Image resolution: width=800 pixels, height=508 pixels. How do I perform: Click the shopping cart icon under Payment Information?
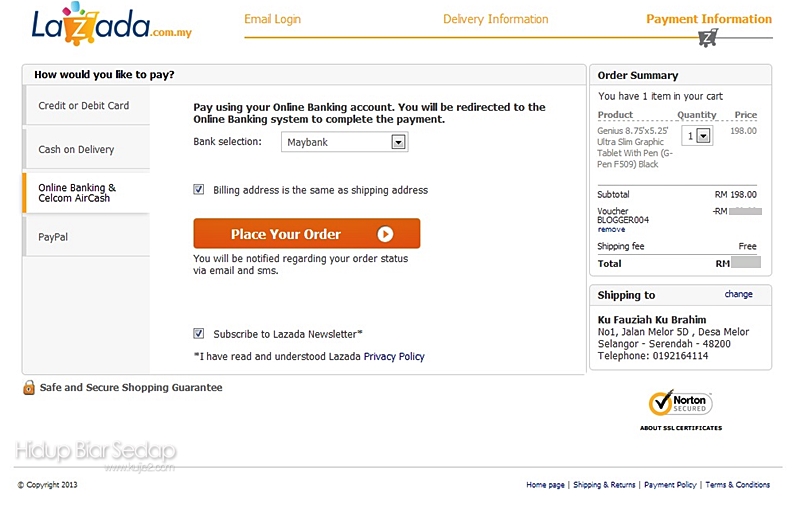coord(708,39)
